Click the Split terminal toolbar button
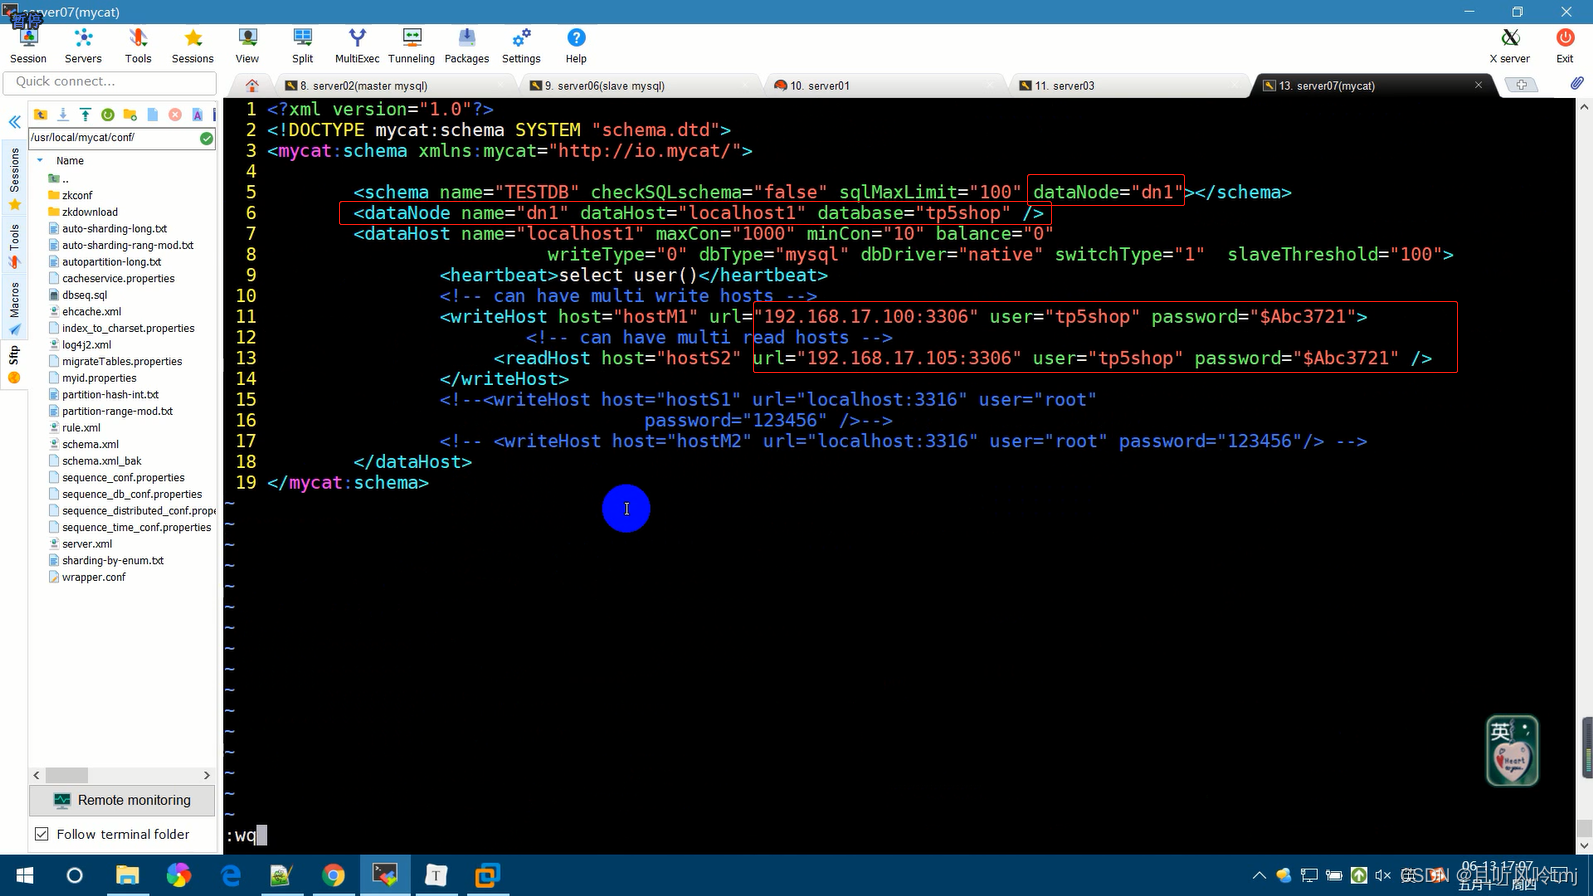This screenshot has width=1593, height=896. pos(302,45)
